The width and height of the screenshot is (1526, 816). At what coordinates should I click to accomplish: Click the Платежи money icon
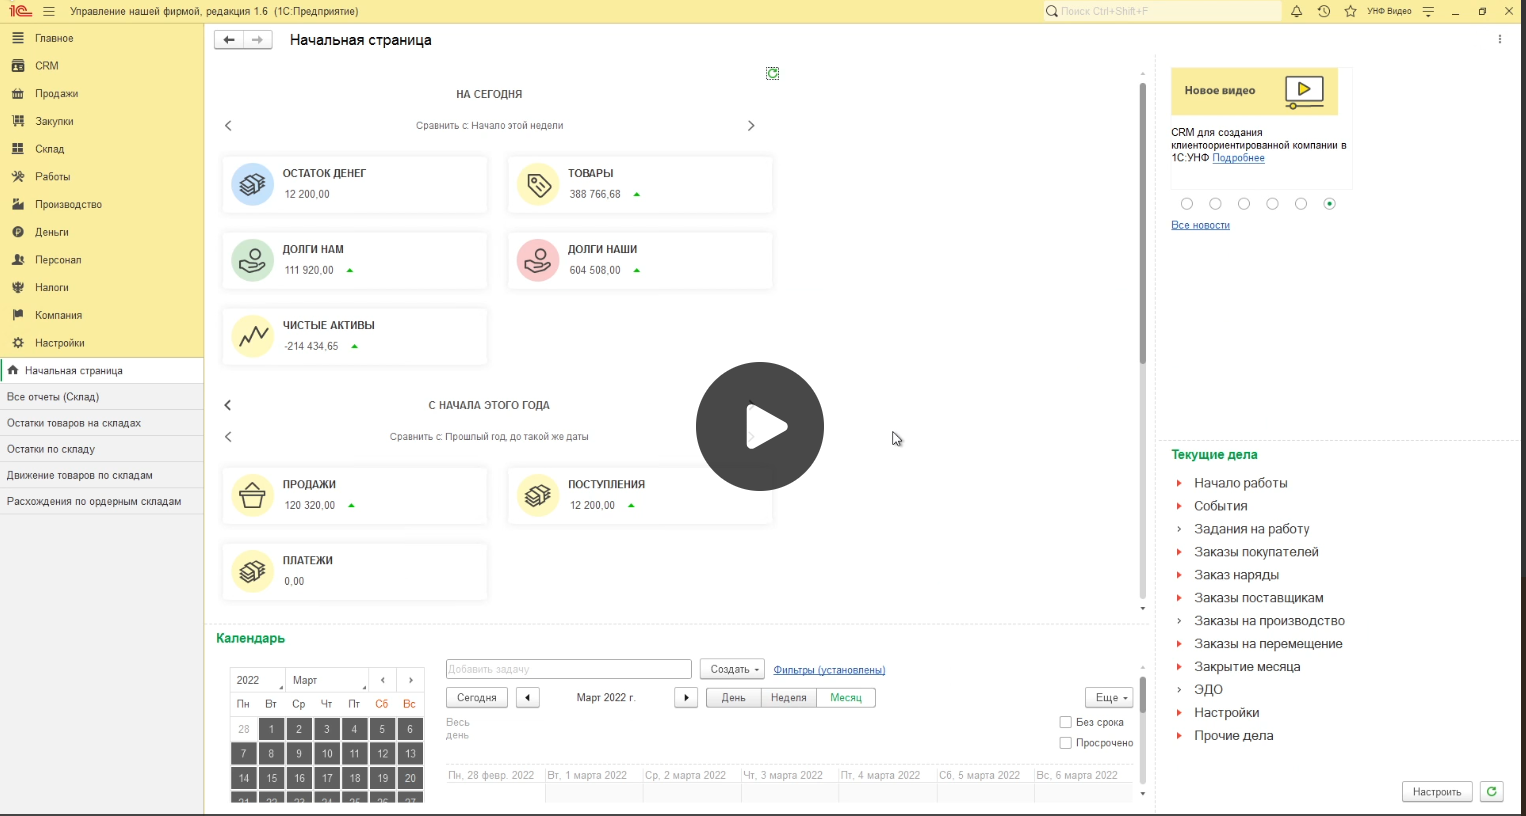[x=253, y=571]
